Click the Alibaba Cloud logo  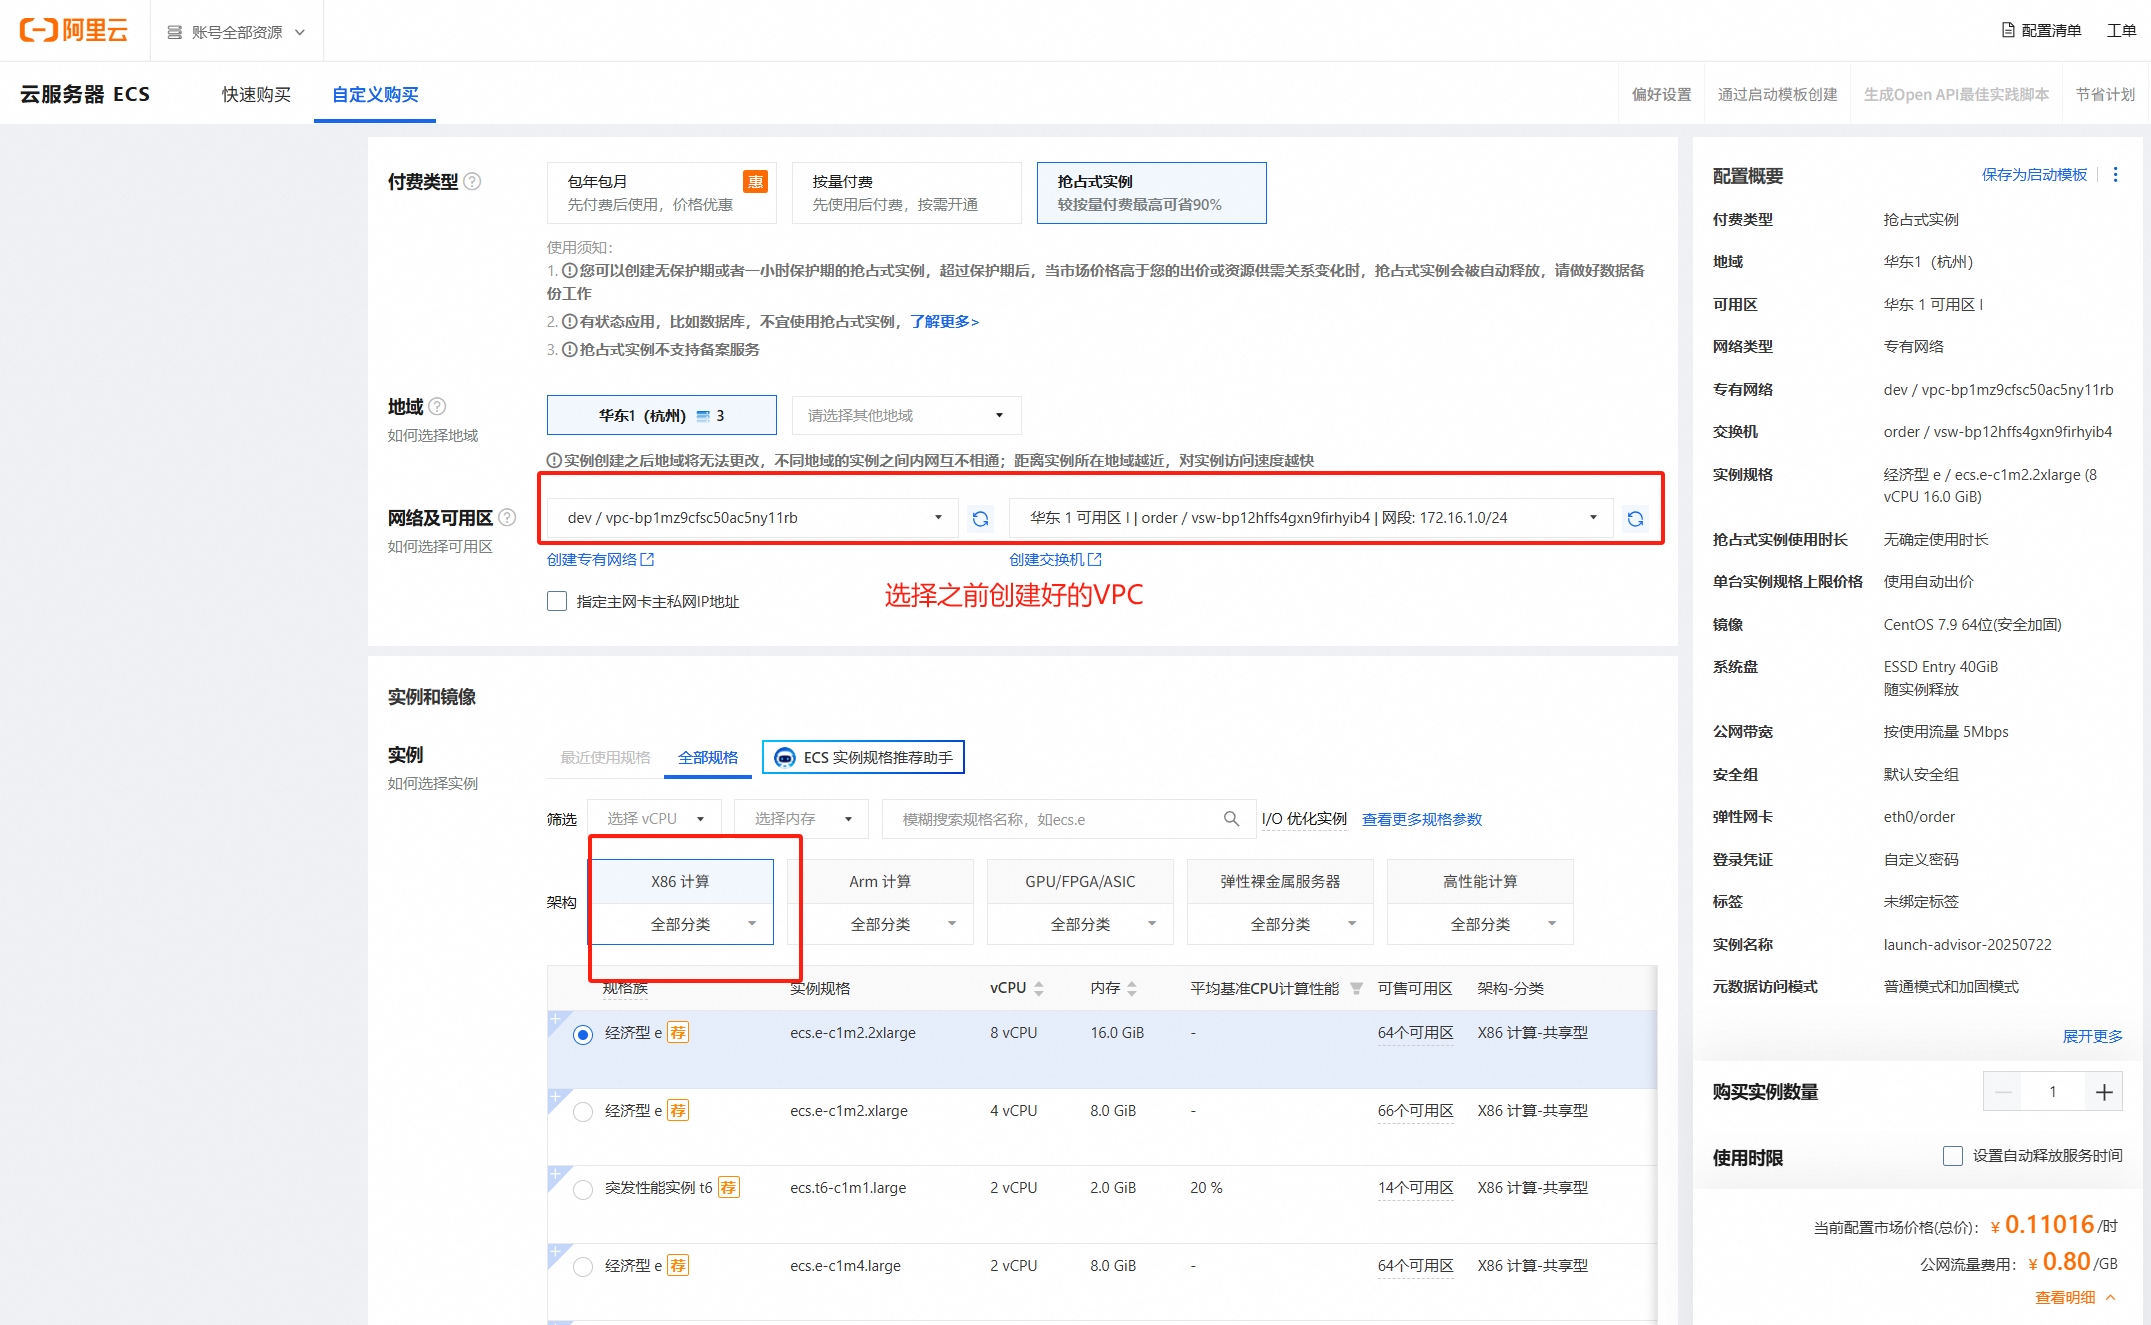point(74,31)
